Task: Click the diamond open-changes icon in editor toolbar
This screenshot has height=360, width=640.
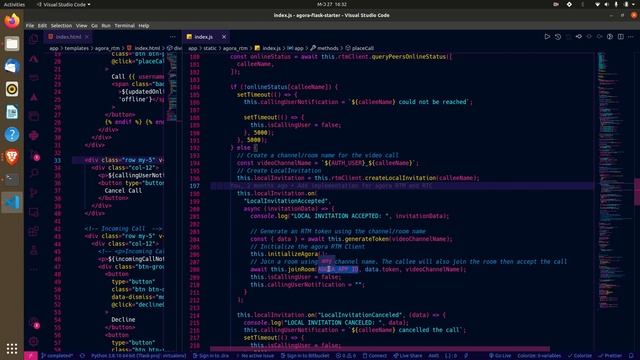Action: pos(578,37)
